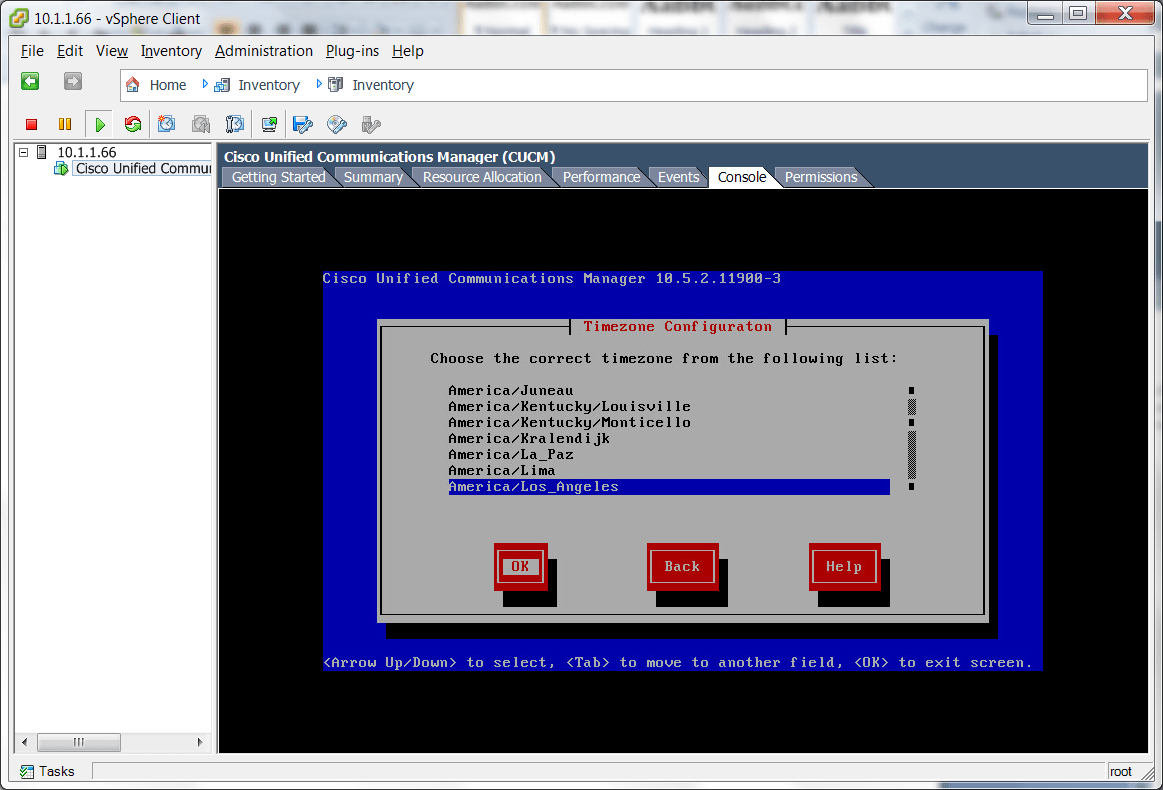This screenshot has width=1163, height=790.
Task: Click the timezone list scrollbar in the console
Action: click(912, 438)
